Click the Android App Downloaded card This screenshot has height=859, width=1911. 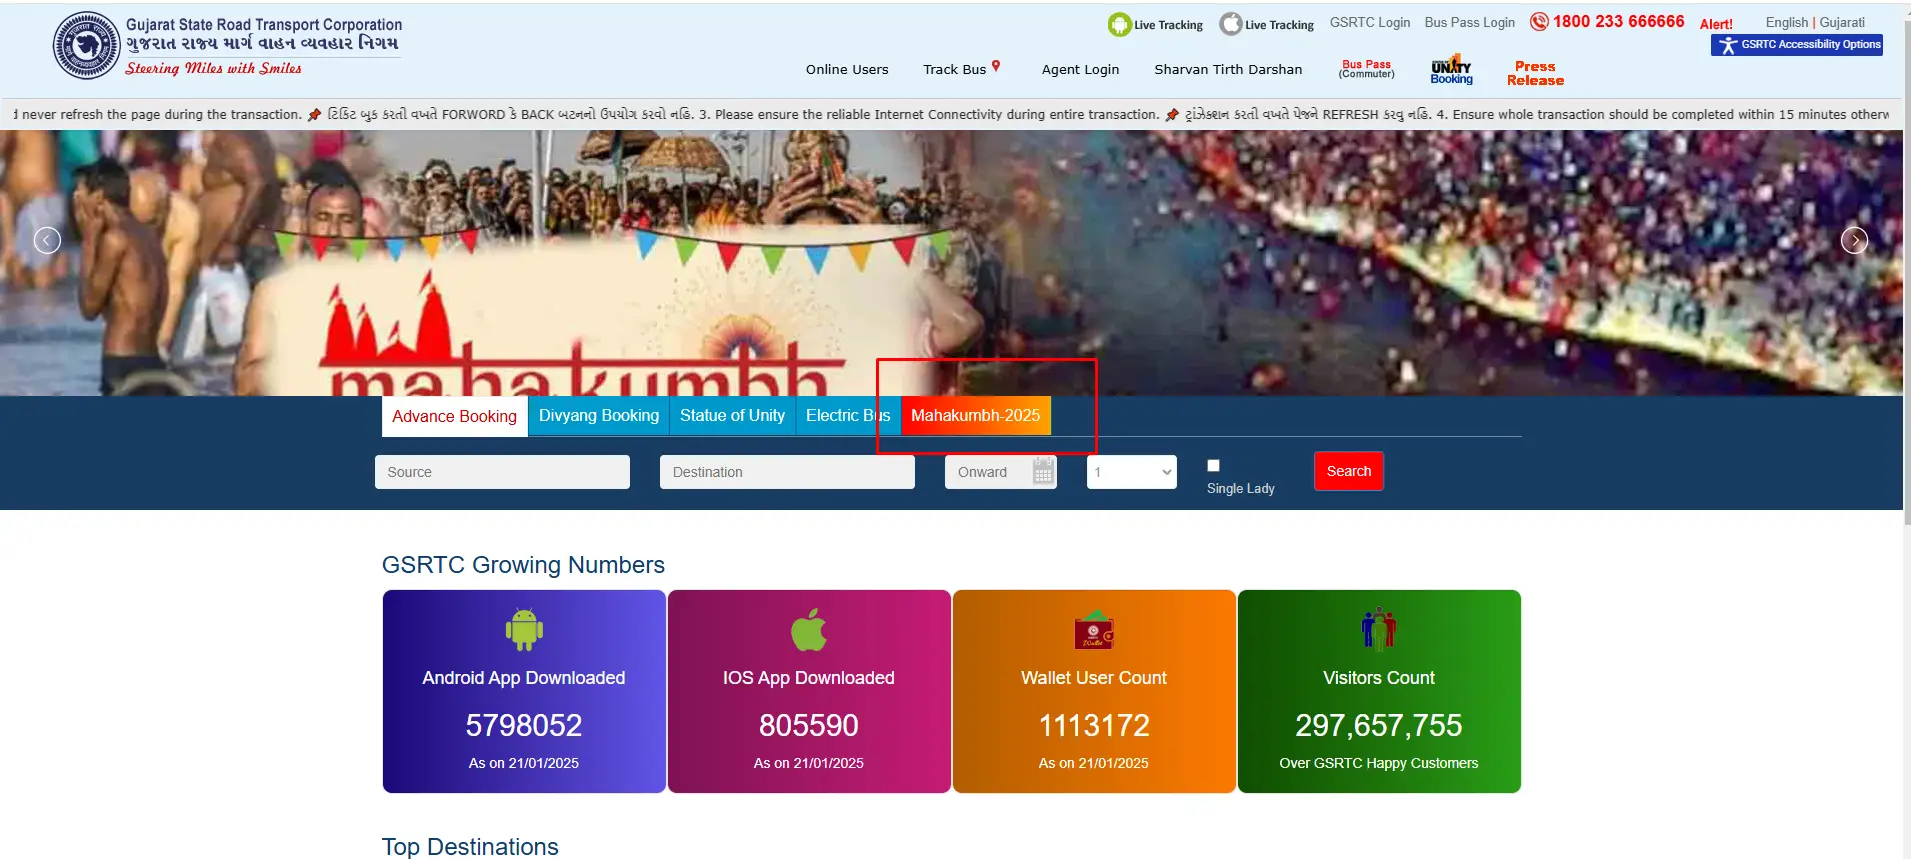point(524,691)
